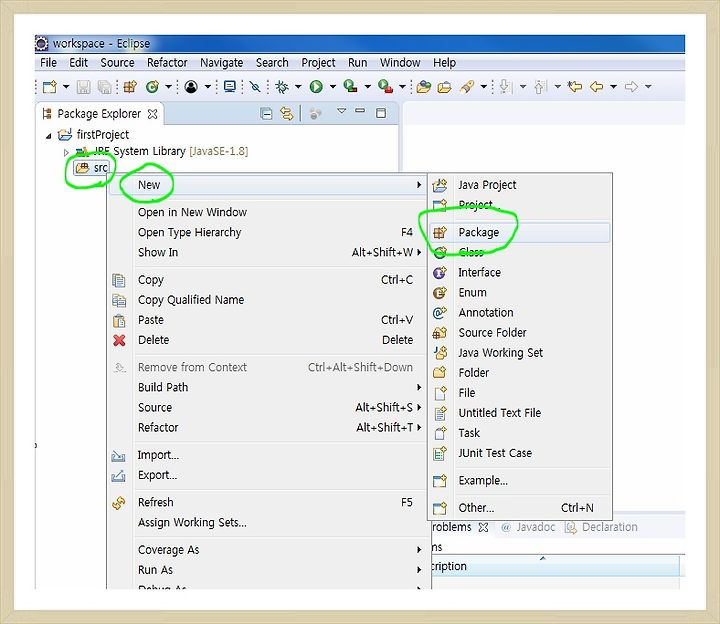This screenshot has height=624, width=720.
Task: Click Open in New Window
Action: [x=268, y=213]
